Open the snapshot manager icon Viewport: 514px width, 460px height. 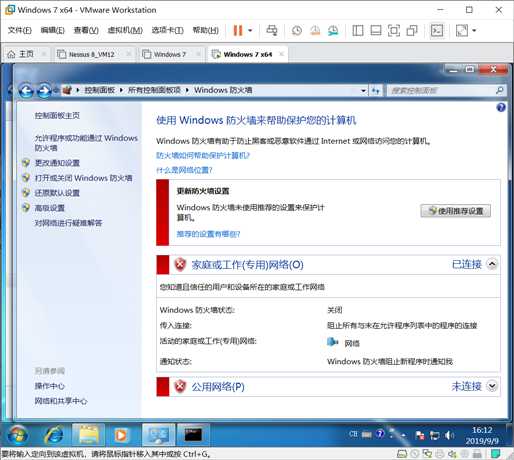coord(333,31)
